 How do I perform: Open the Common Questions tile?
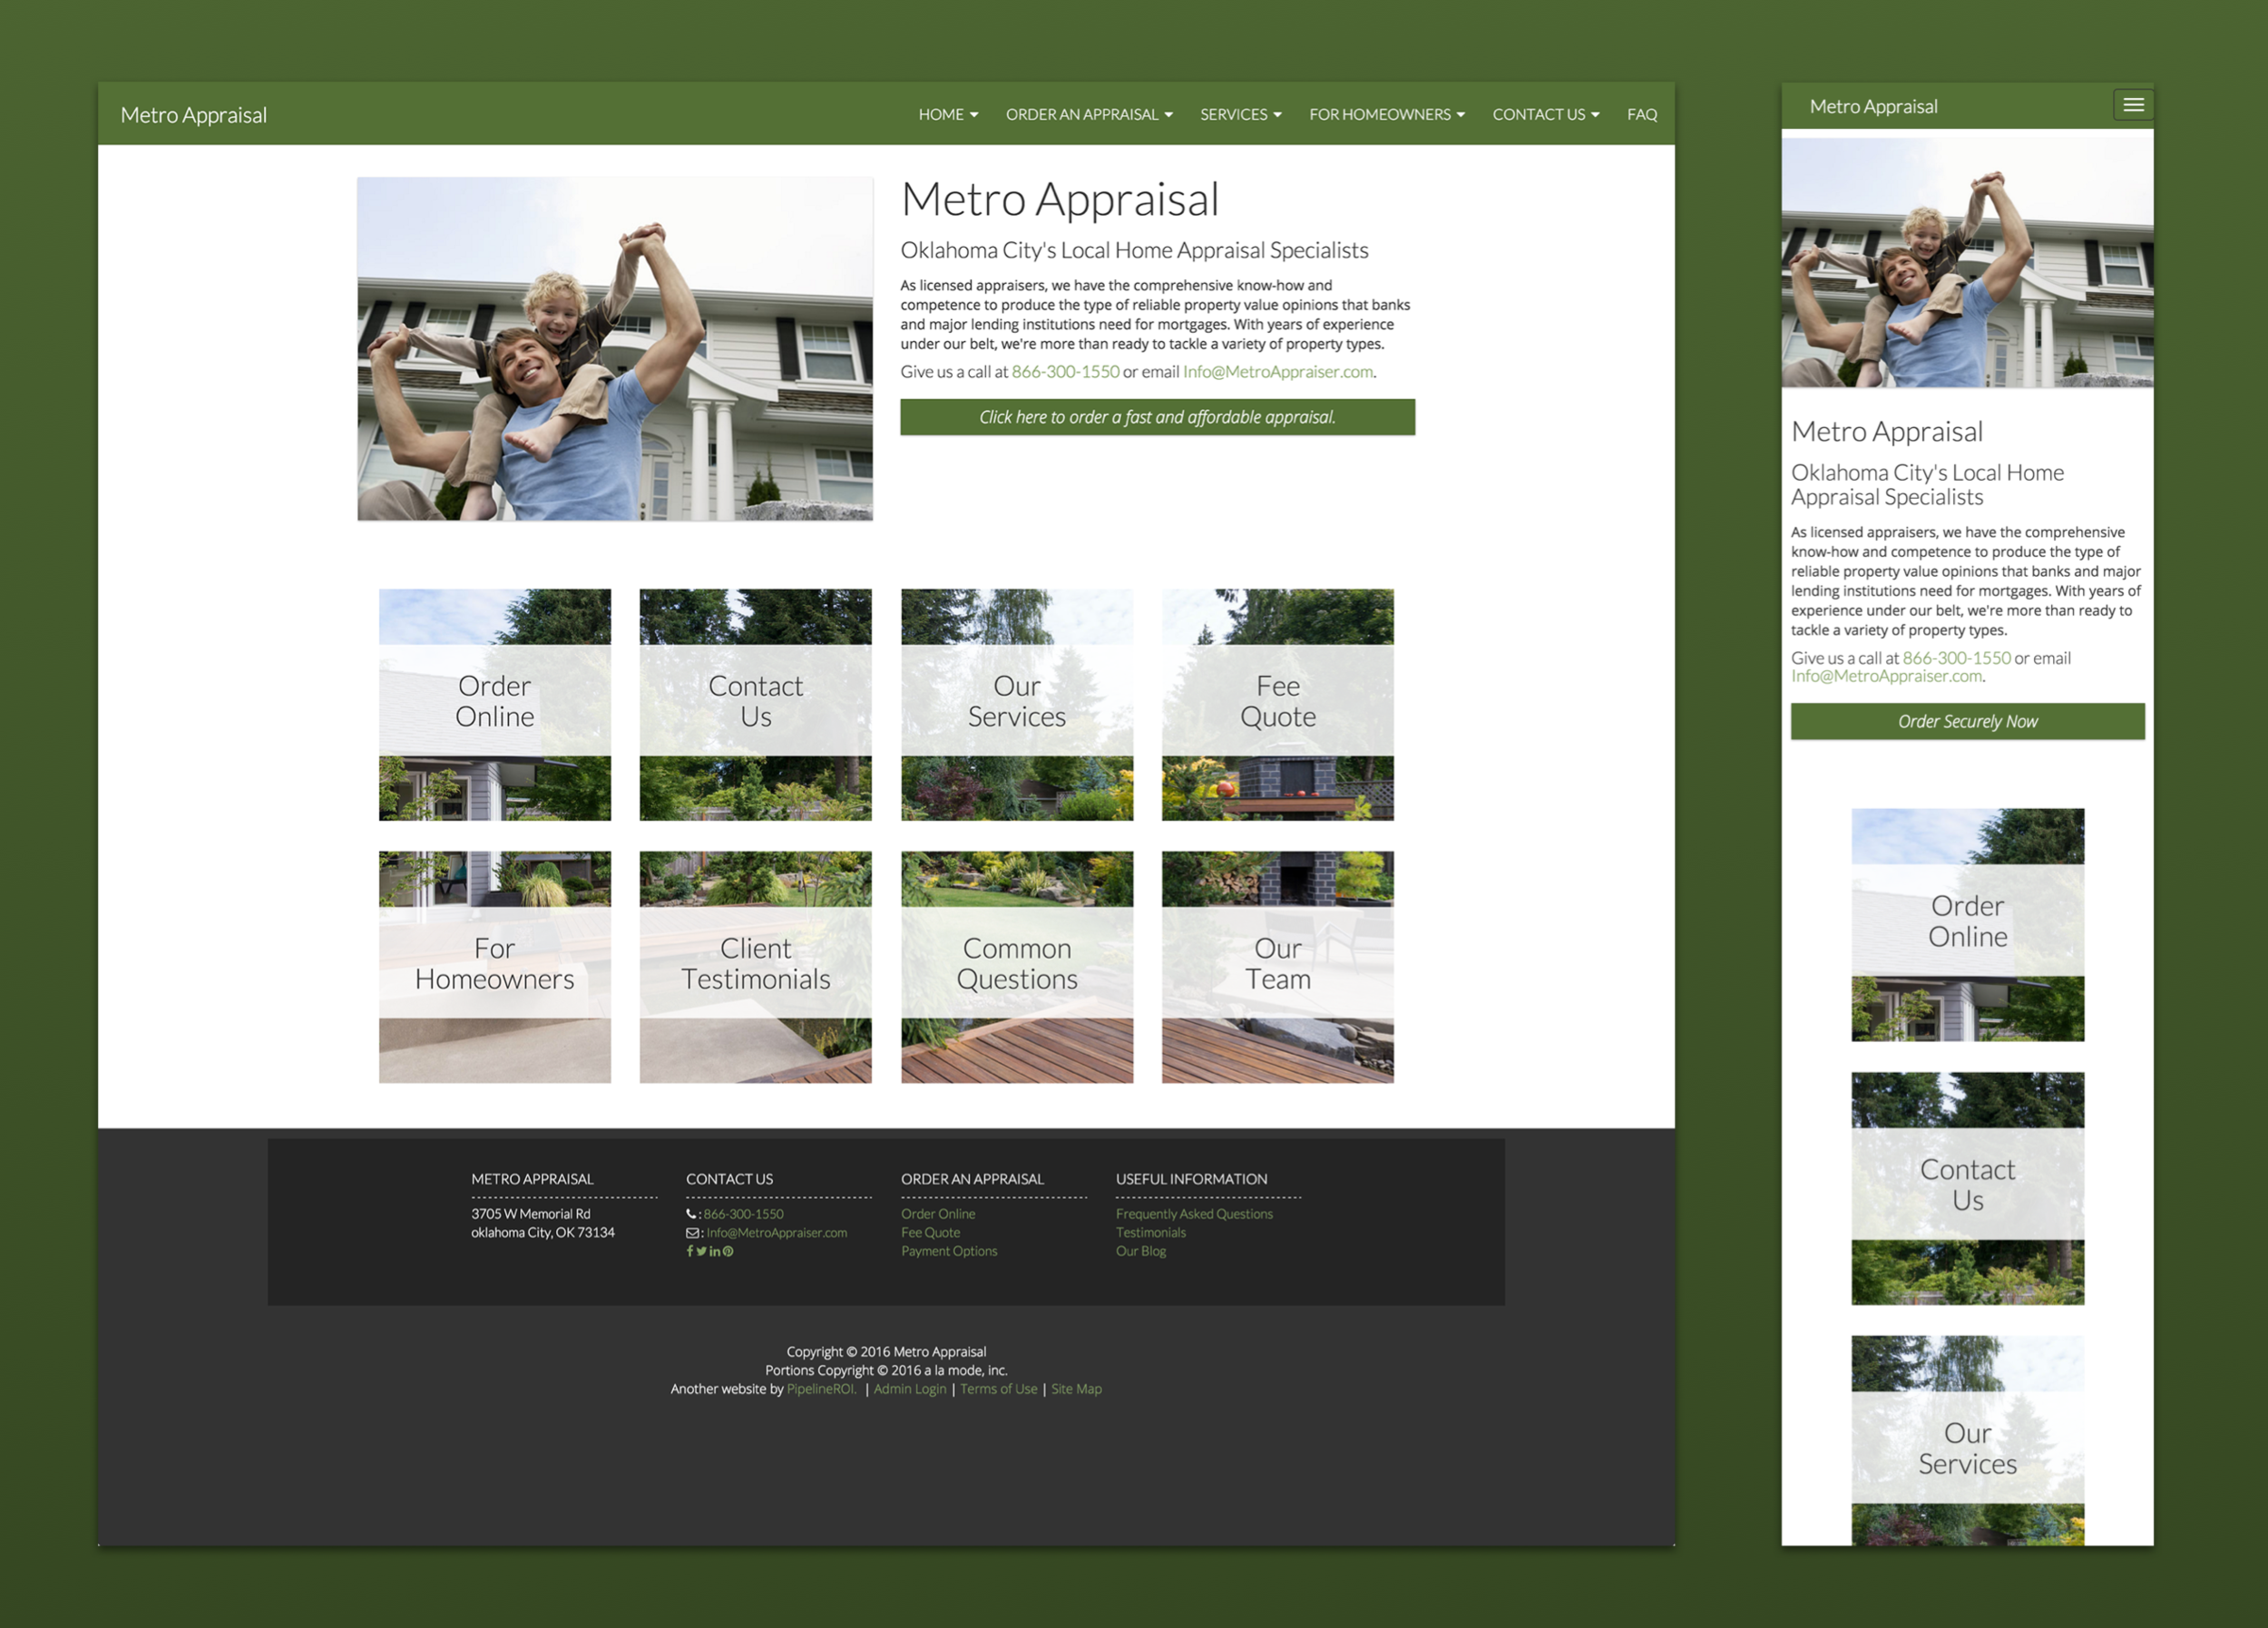click(1017, 967)
